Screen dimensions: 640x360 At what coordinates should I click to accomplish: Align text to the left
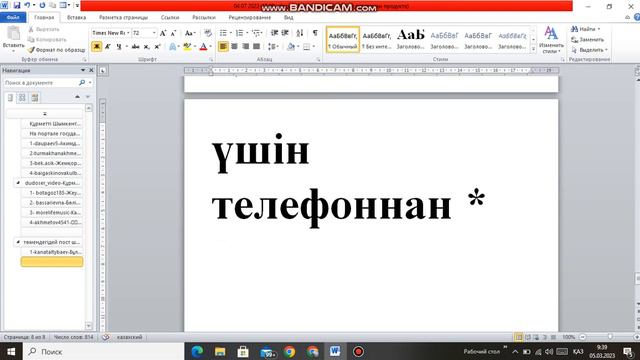click(x=223, y=47)
